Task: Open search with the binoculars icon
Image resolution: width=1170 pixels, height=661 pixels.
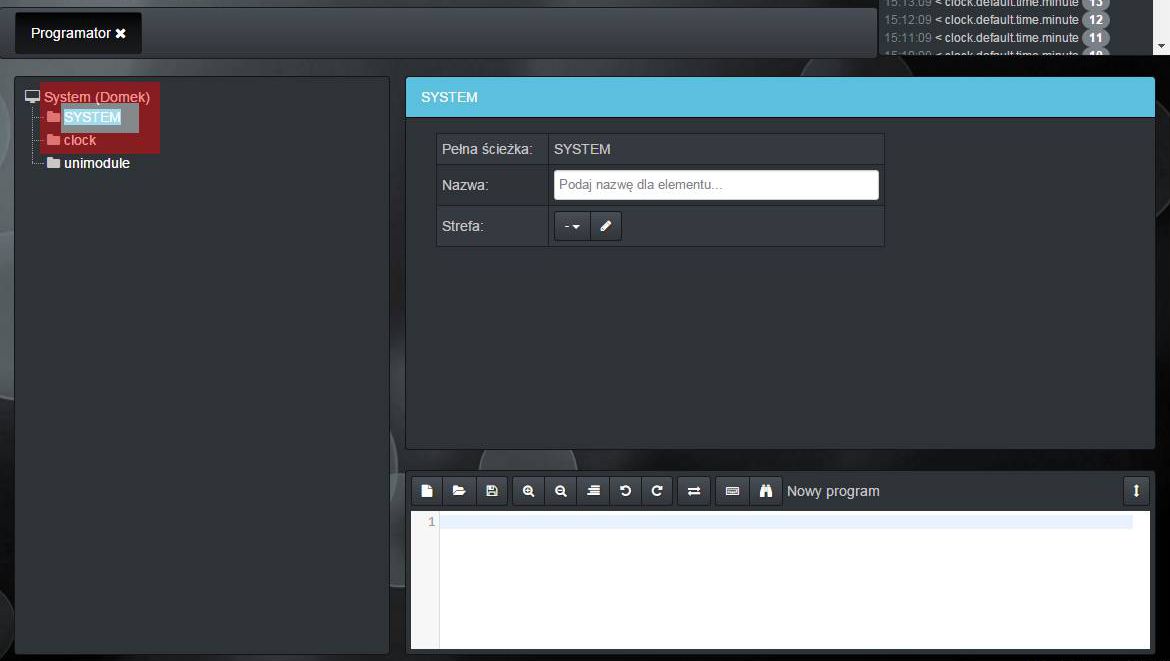Action: point(766,491)
